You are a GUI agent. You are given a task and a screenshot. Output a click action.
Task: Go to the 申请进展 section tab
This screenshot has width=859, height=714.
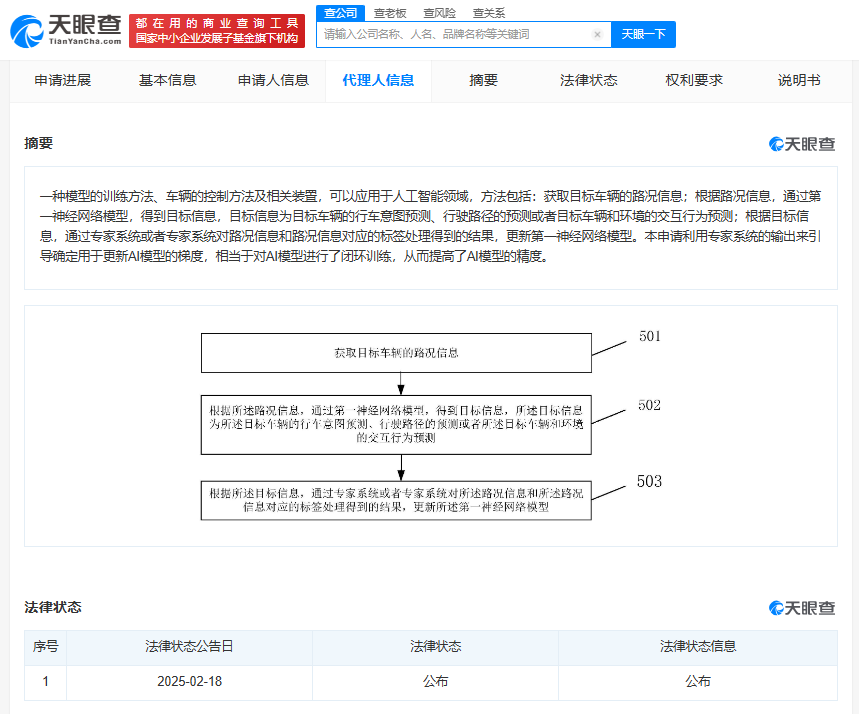63,80
